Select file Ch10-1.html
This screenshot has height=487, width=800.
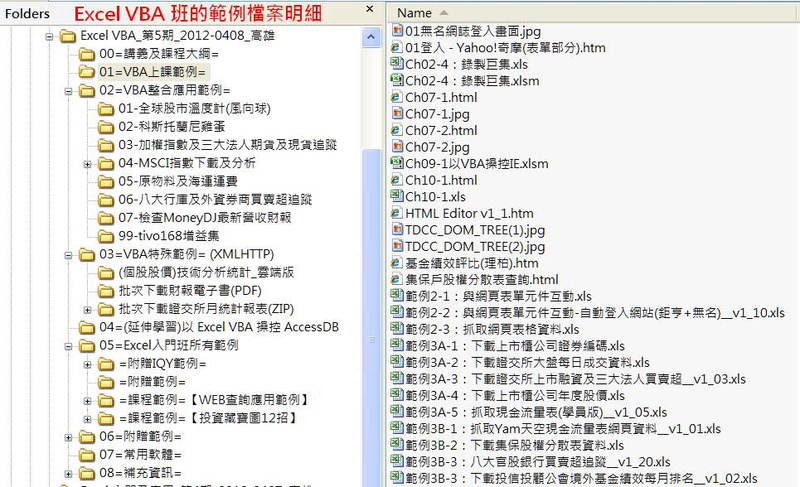441,180
